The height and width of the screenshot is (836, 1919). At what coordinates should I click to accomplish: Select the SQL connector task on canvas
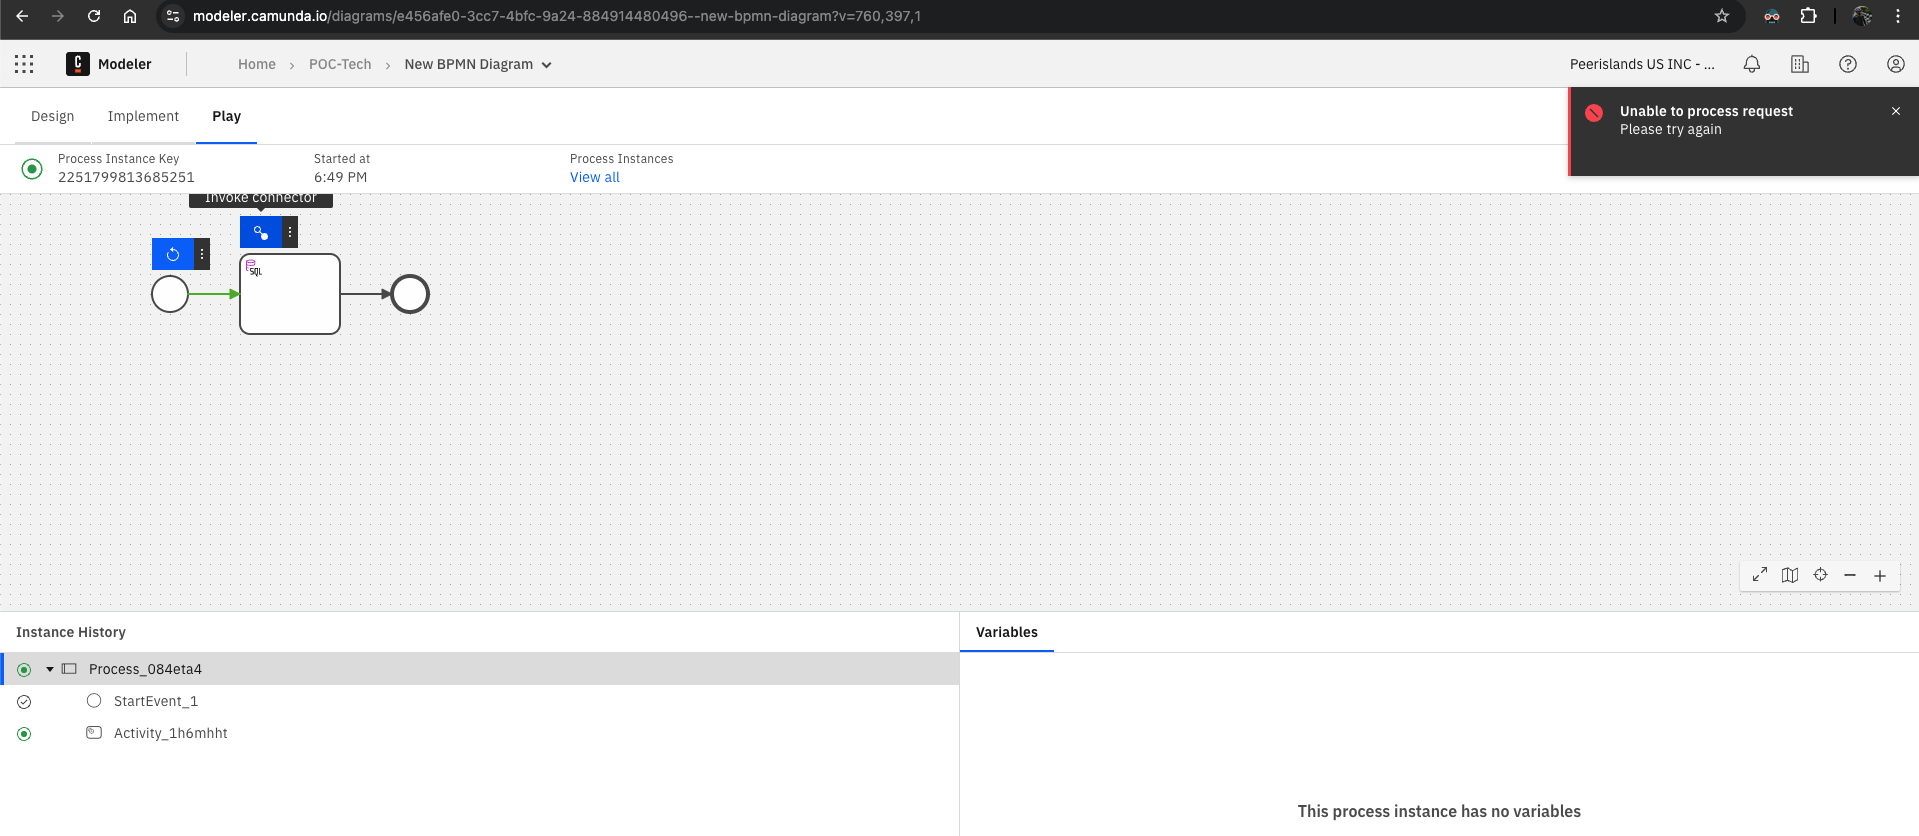[290, 294]
